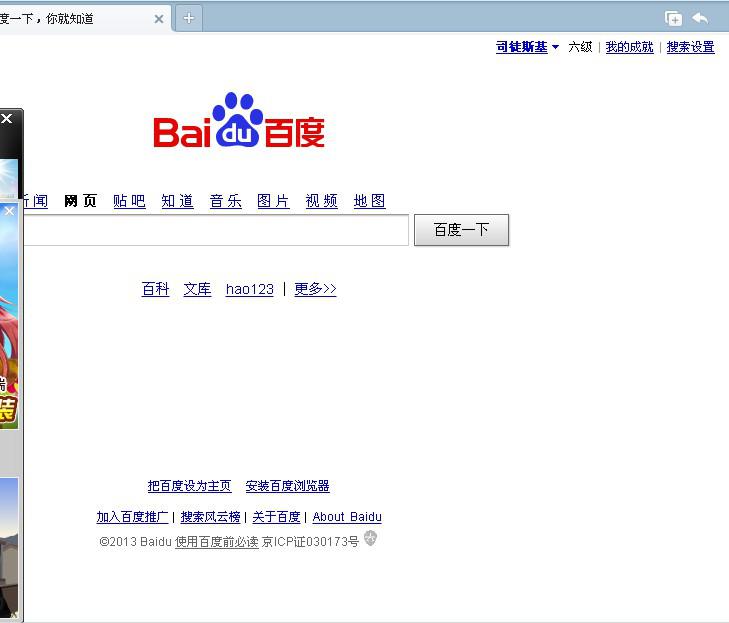Open the 更多>> link
The height and width of the screenshot is (623, 729).
point(315,289)
